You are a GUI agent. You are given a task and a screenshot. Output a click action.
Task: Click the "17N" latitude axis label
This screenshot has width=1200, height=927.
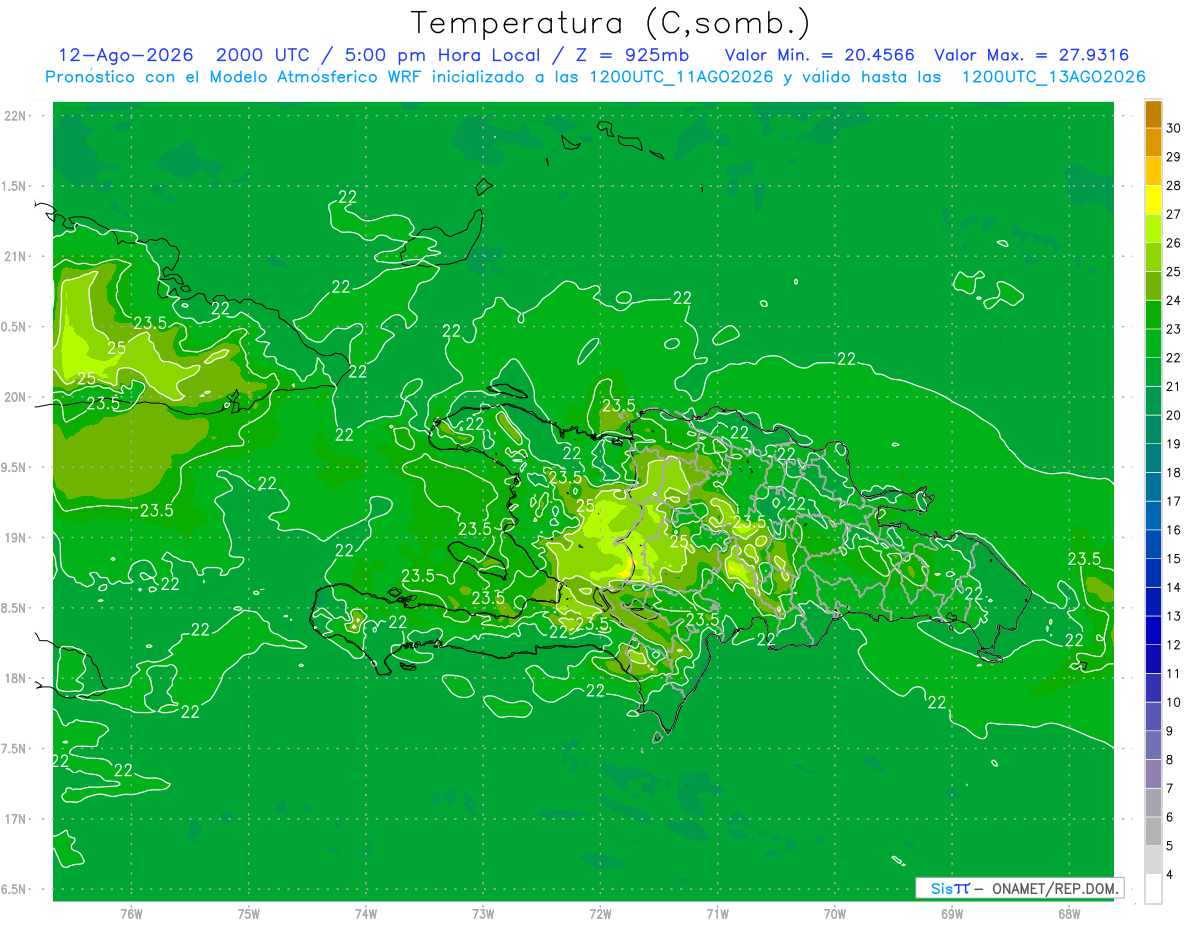point(17,819)
